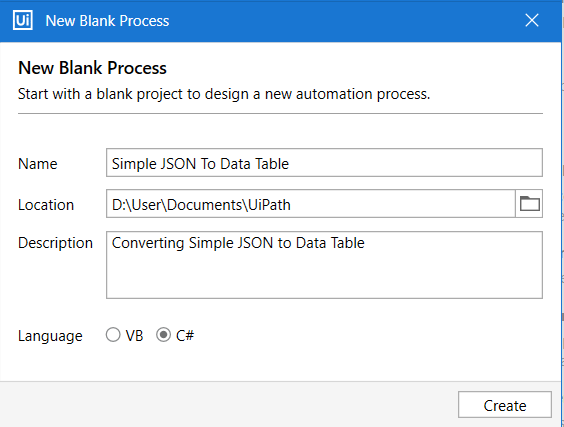Click into the Location path field
The image size is (564, 427).
click(x=311, y=204)
